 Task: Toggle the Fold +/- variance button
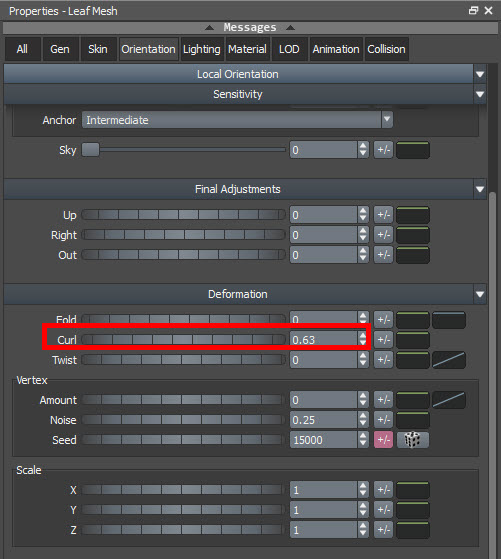point(383,320)
